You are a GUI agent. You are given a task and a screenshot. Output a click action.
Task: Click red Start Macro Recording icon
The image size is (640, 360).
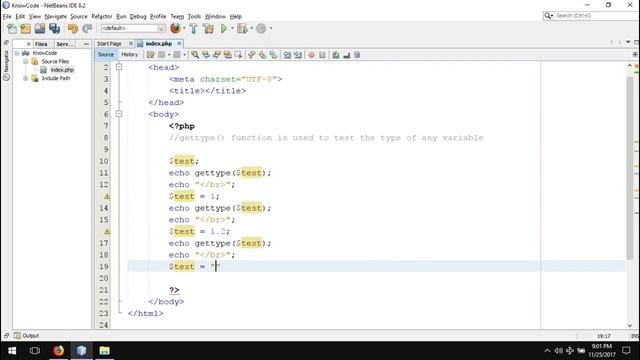(x=311, y=55)
